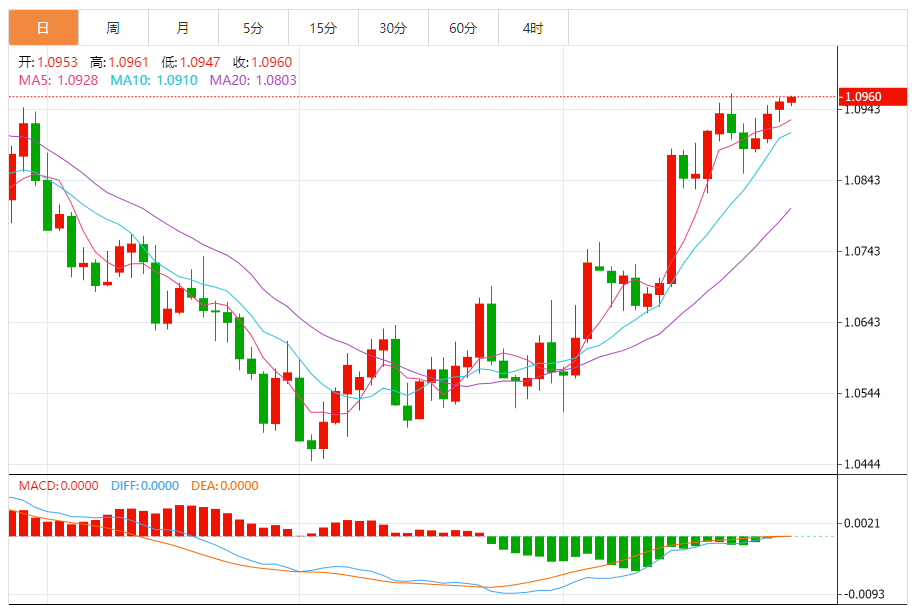Select the 日 daily chart tab
Screen dimensions: 917x605
coord(43,27)
